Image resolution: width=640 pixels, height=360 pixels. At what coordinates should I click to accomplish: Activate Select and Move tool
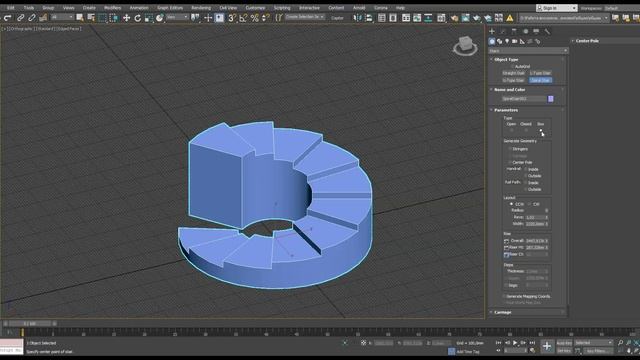(x=127, y=18)
